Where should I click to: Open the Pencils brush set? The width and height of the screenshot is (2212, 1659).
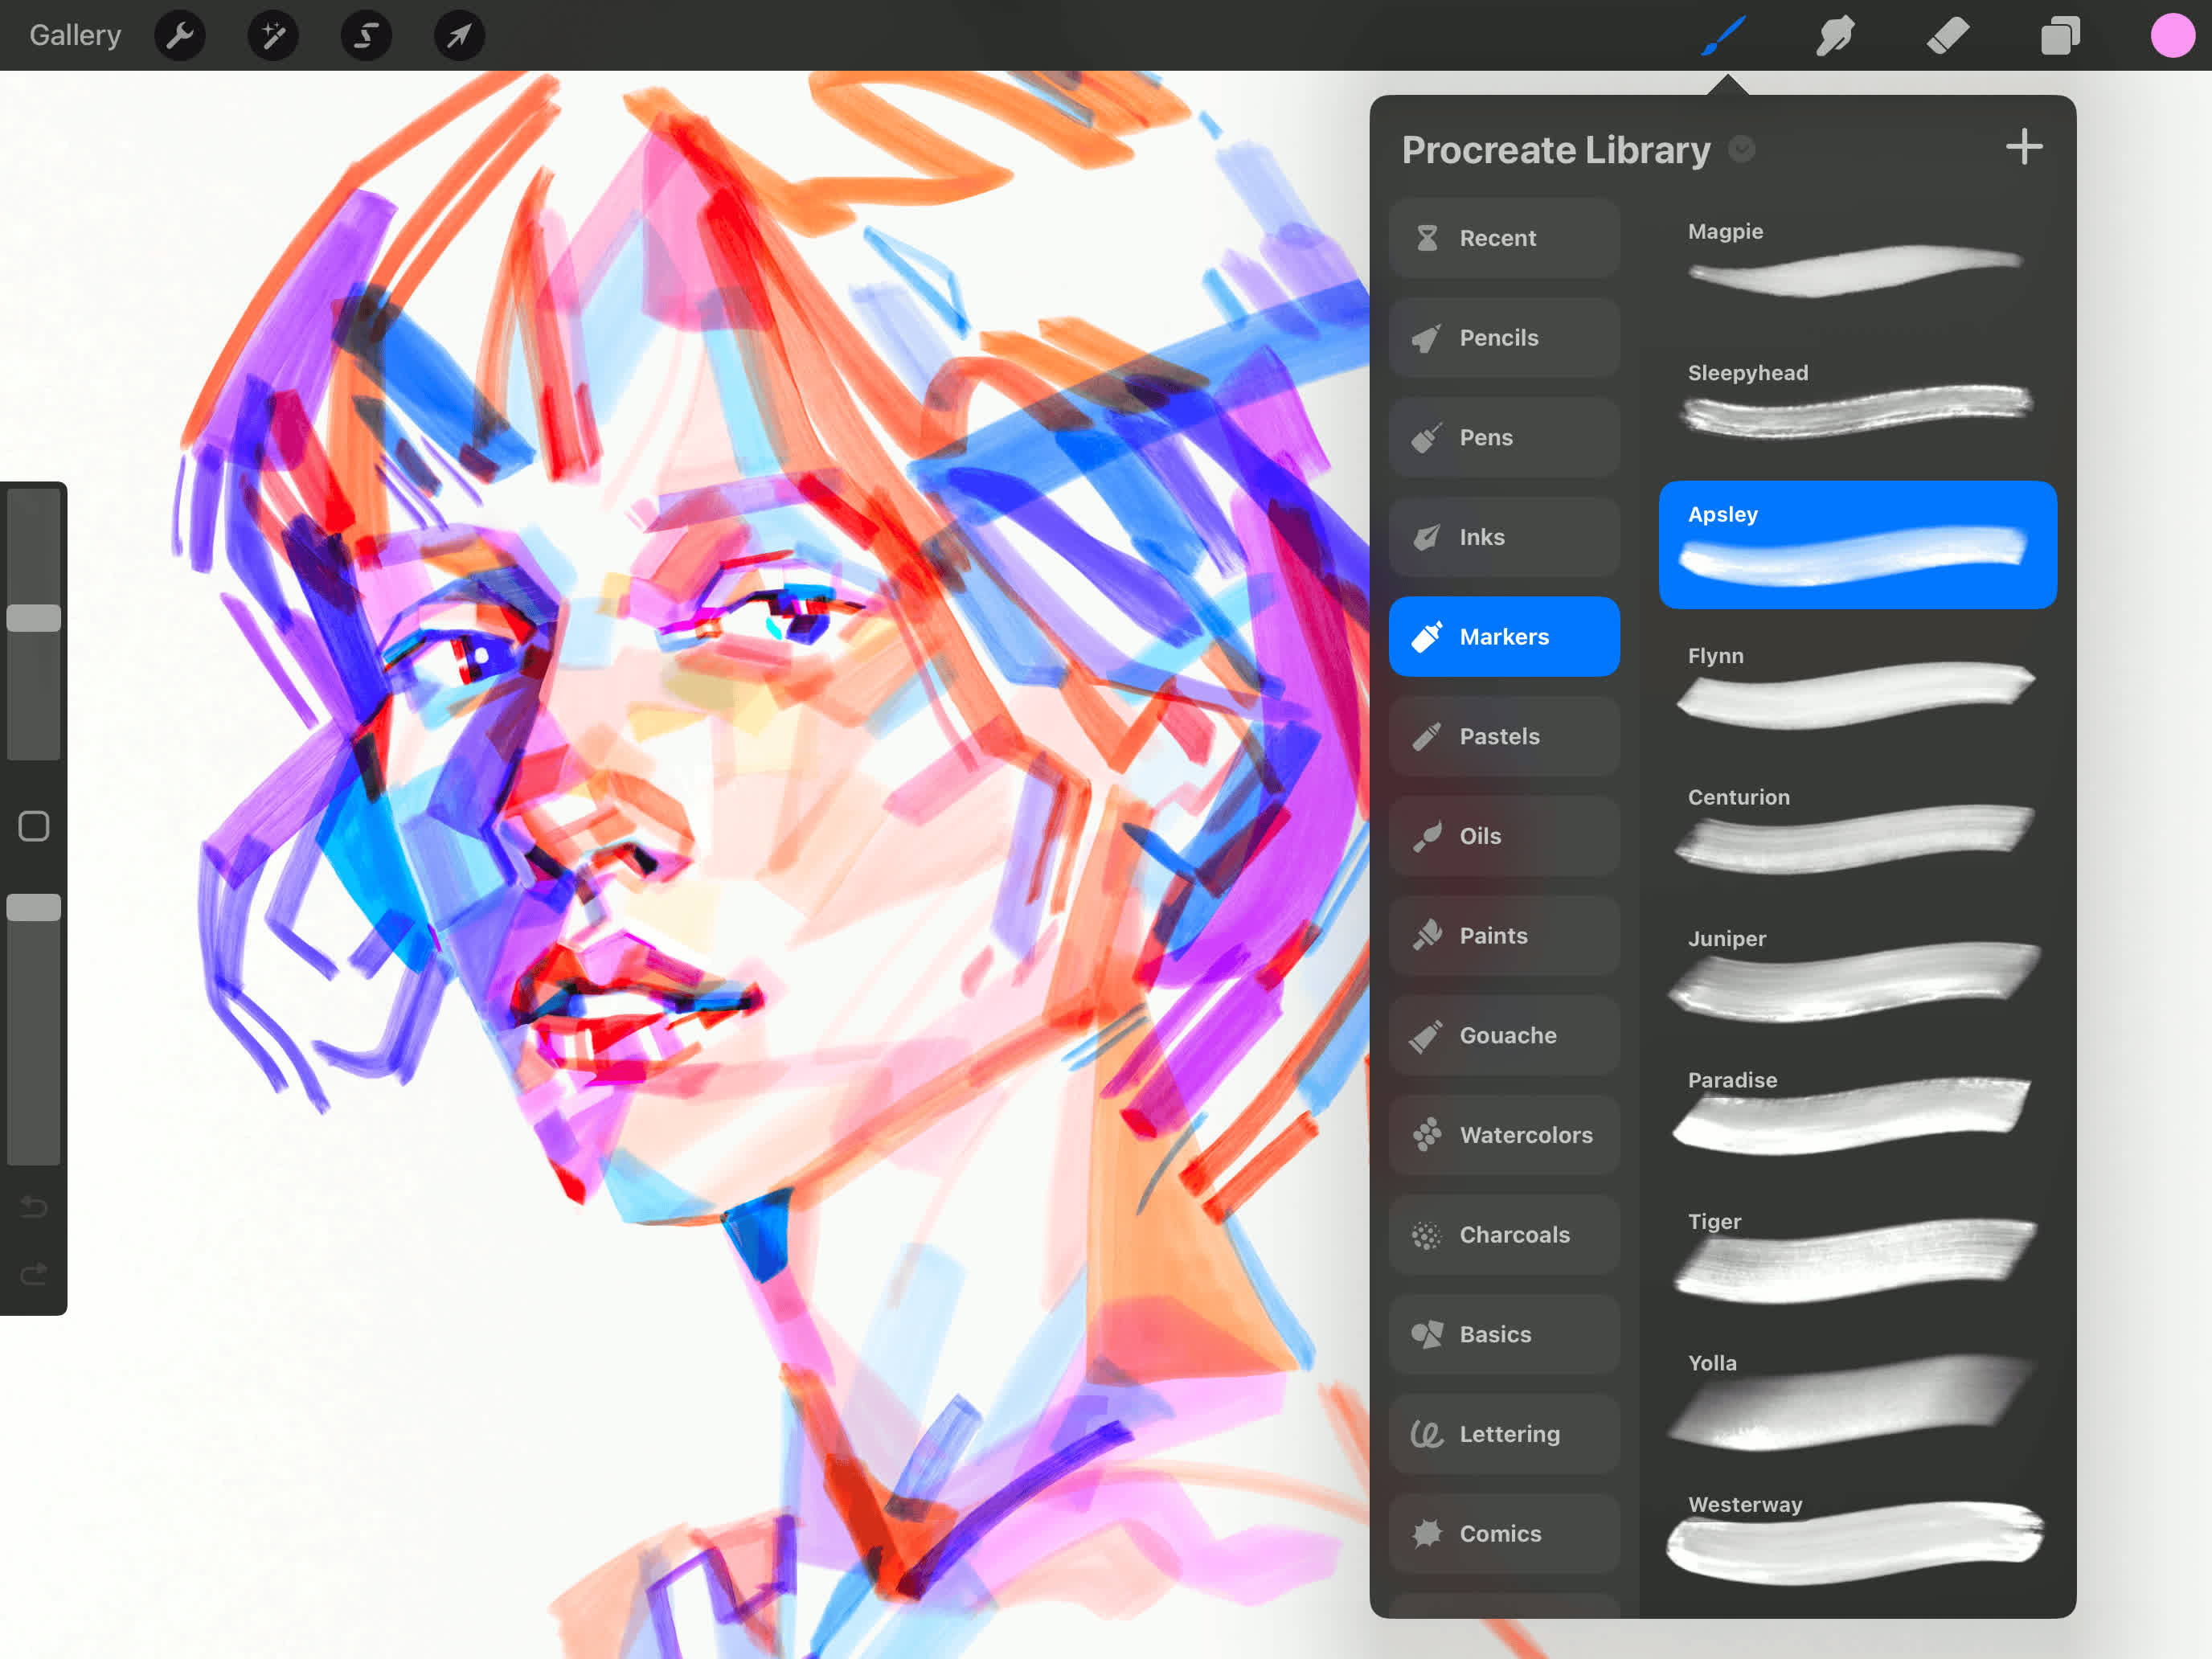click(x=1504, y=338)
